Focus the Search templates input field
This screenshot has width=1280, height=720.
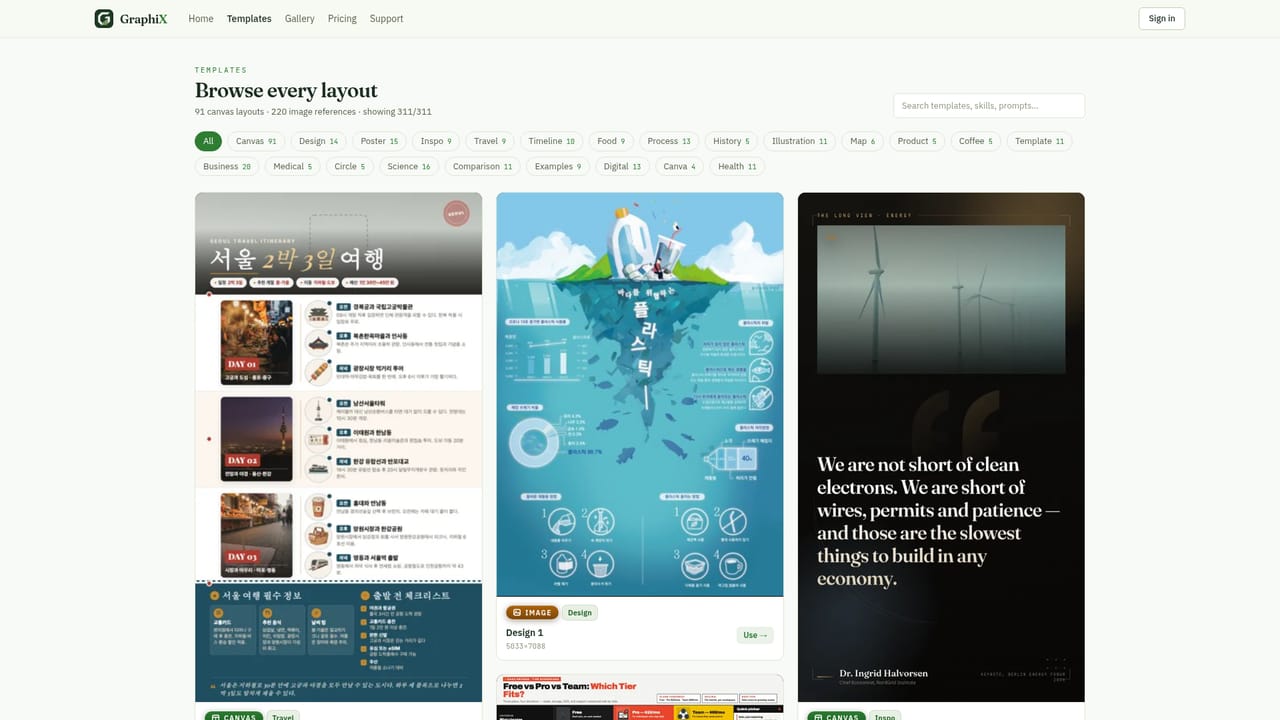[x=989, y=105]
